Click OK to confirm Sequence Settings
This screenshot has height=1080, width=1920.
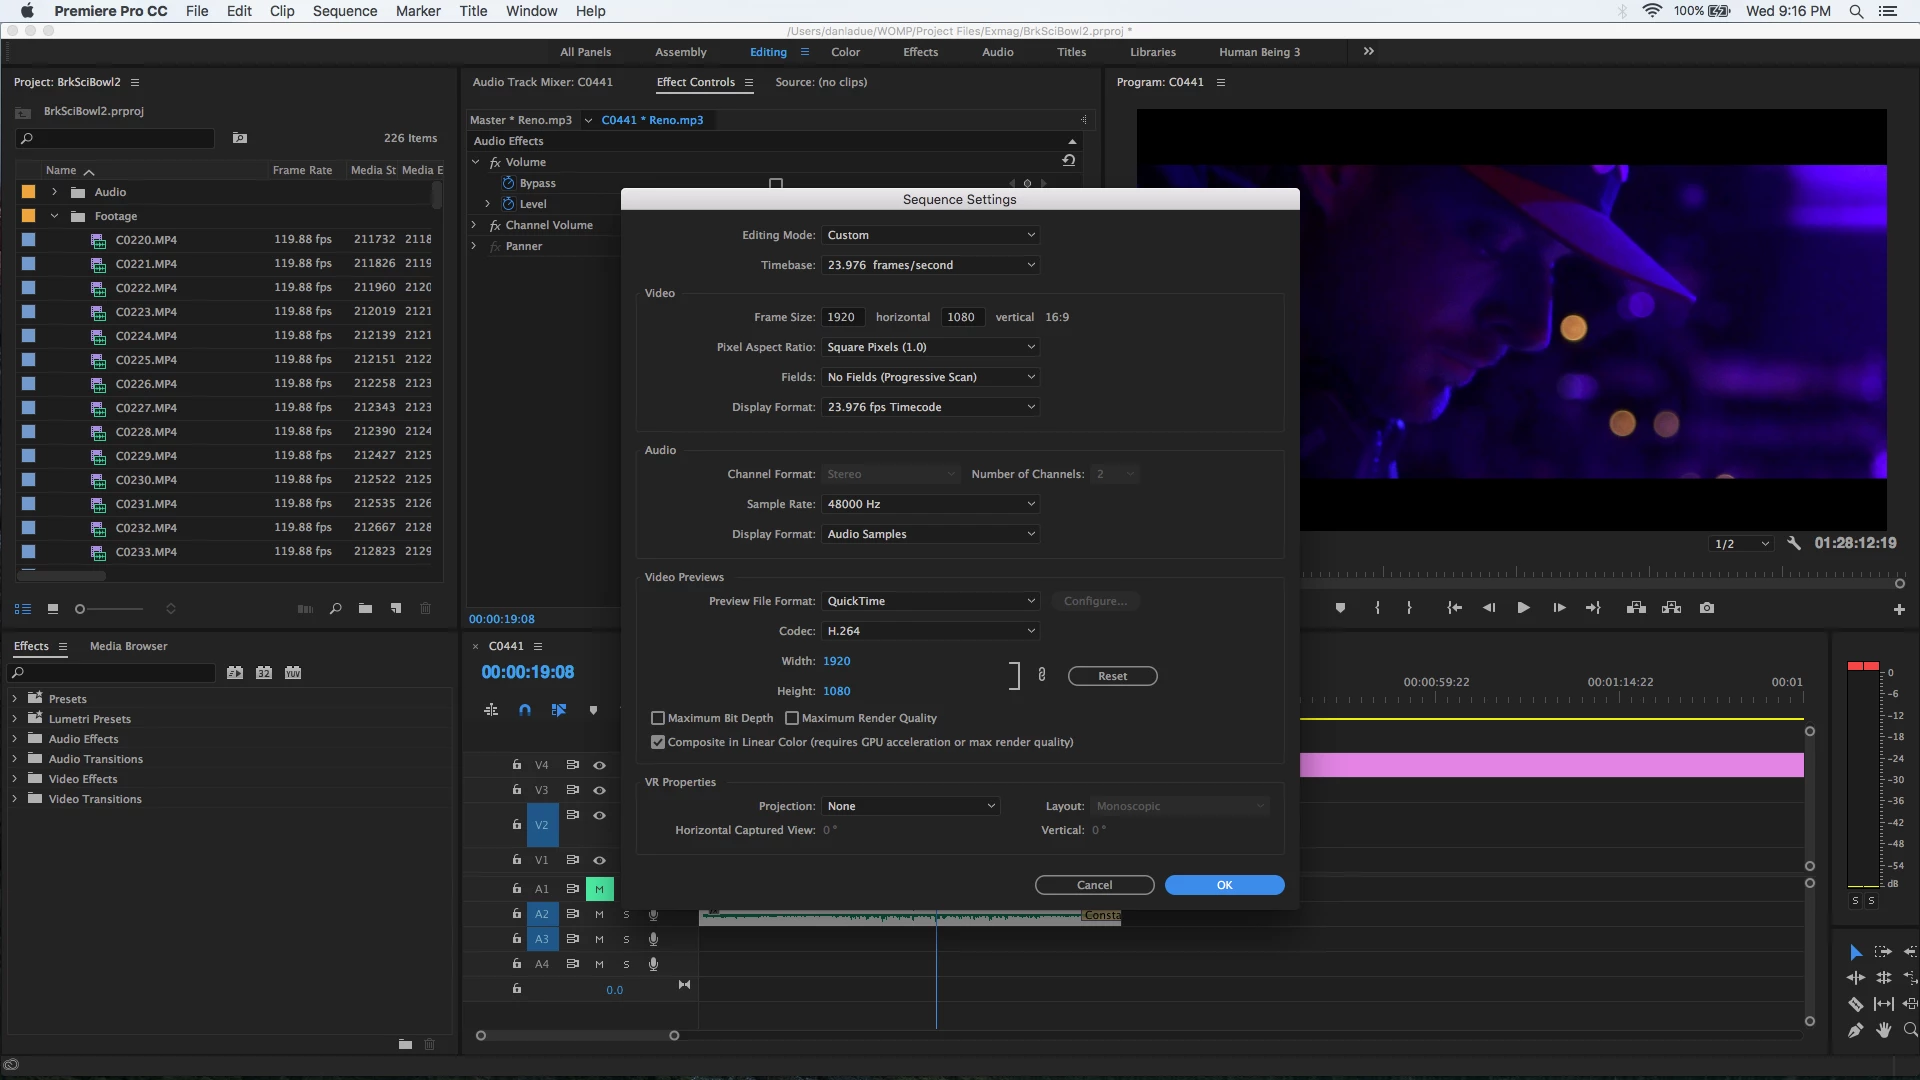tap(1224, 885)
